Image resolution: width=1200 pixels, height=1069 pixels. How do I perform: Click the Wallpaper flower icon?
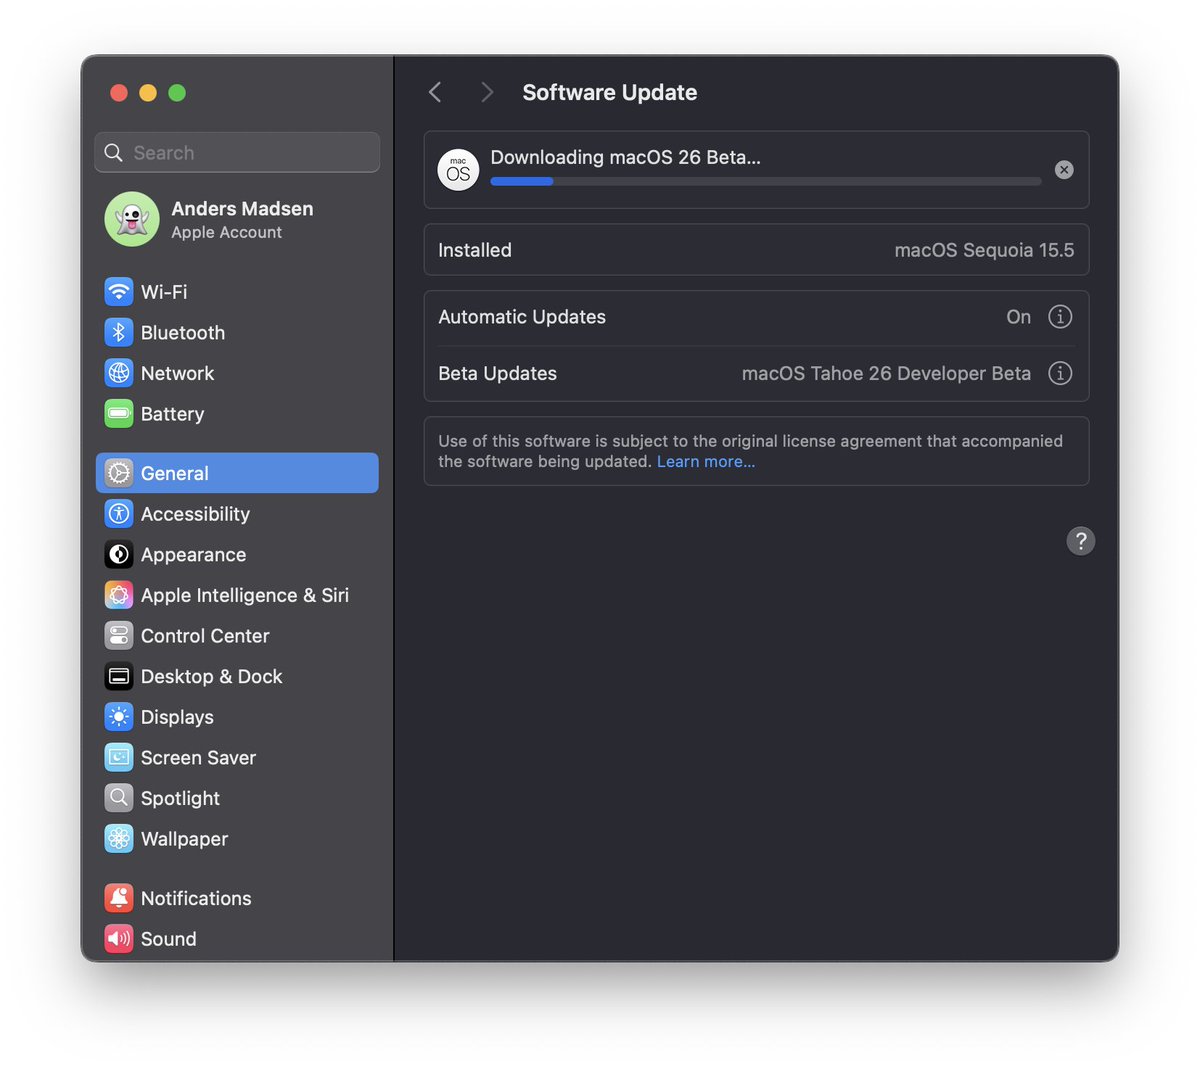coord(119,838)
